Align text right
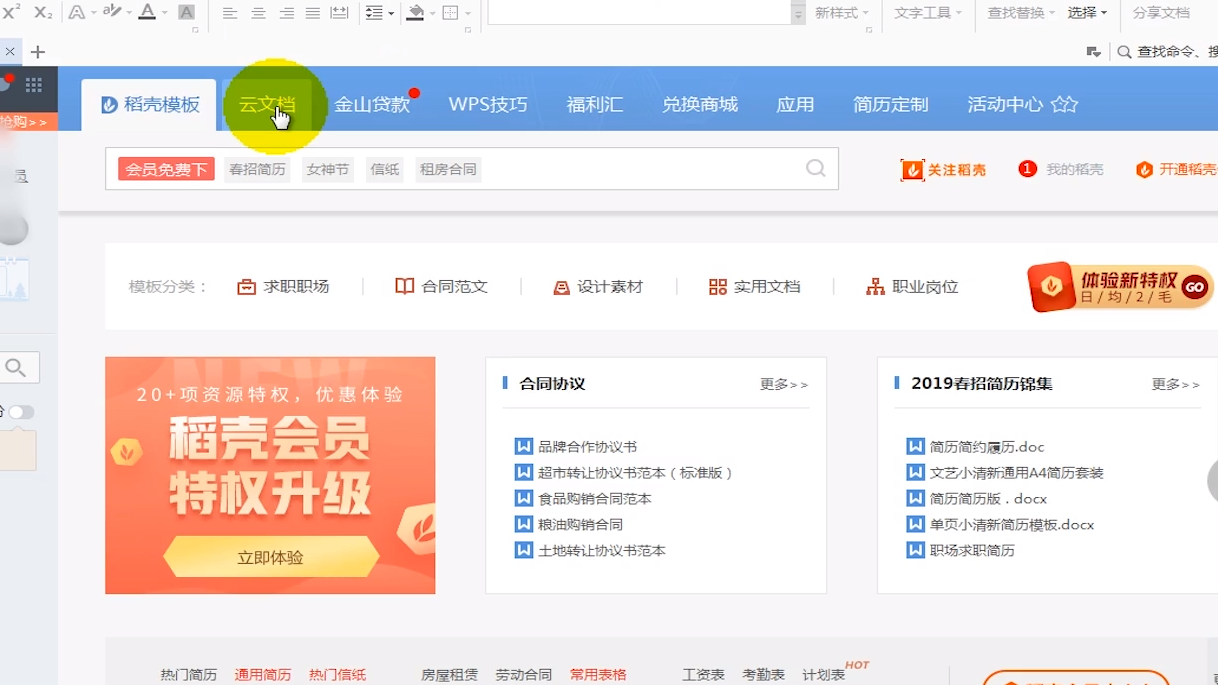This screenshot has width=1218, height=685. [x=286, y=13]
